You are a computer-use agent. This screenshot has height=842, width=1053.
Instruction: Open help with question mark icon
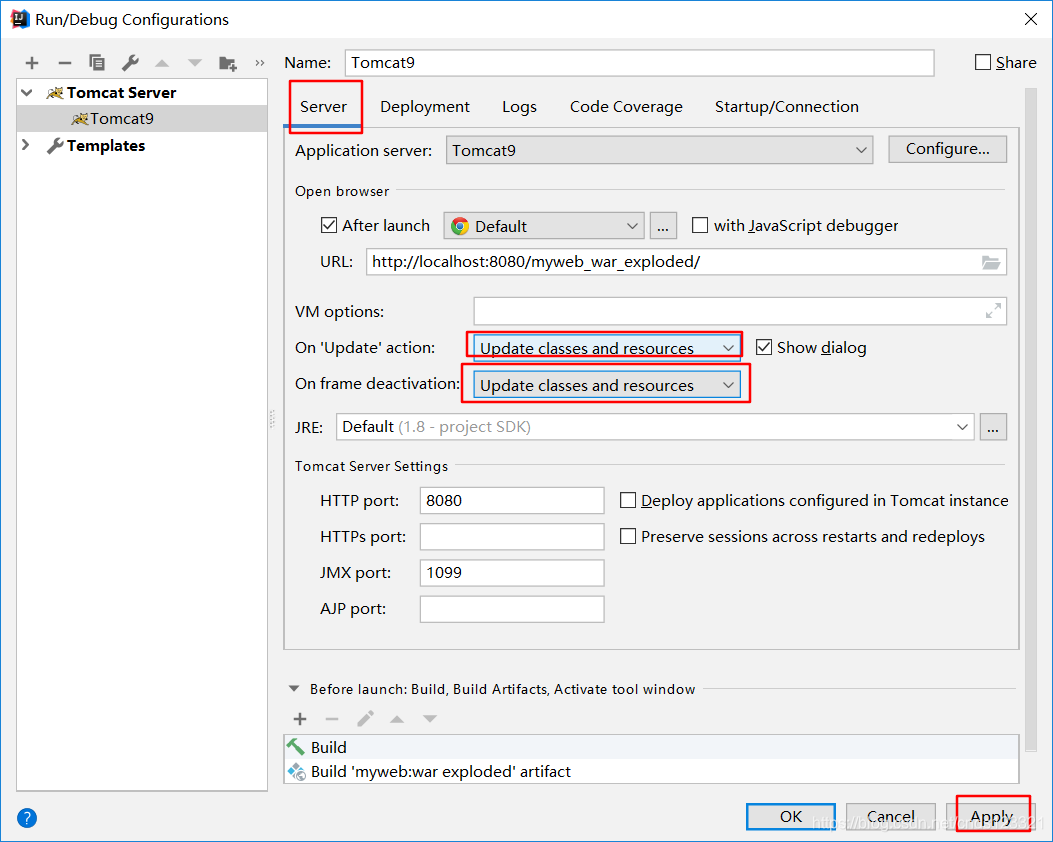27,818
